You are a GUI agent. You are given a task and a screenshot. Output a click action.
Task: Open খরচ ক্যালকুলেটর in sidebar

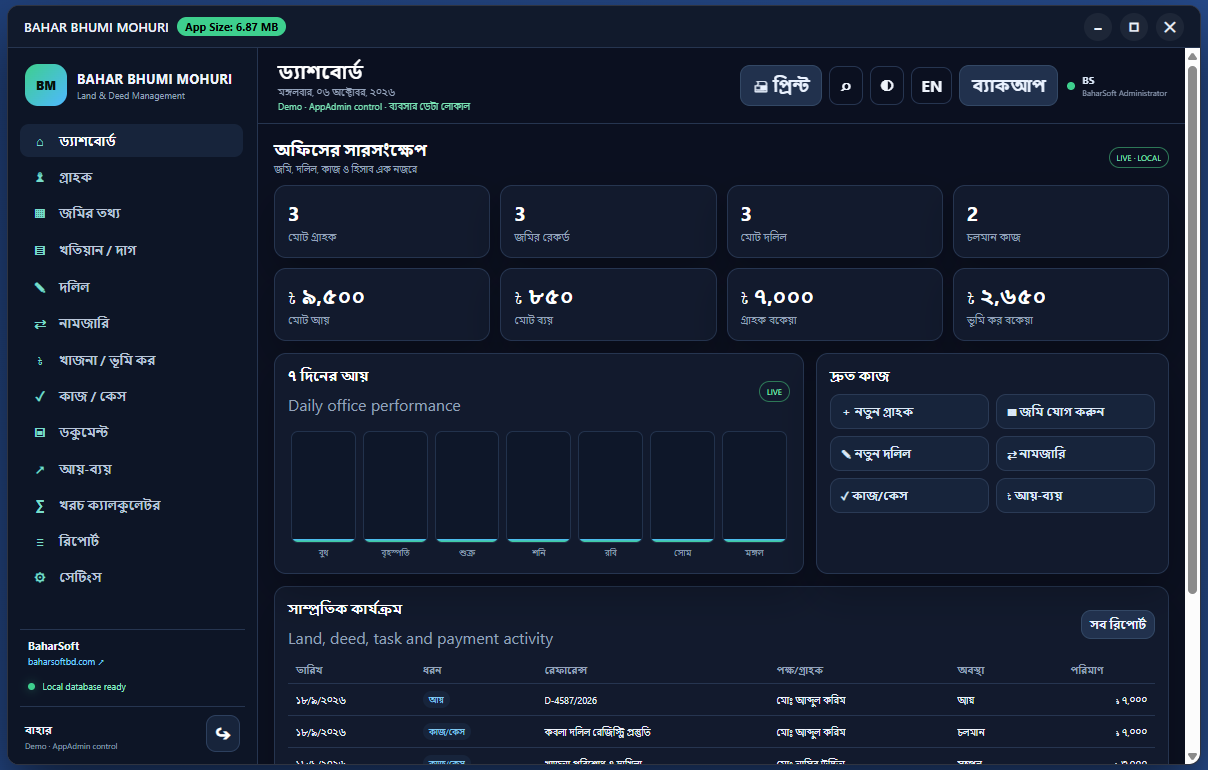coord(131,505)
